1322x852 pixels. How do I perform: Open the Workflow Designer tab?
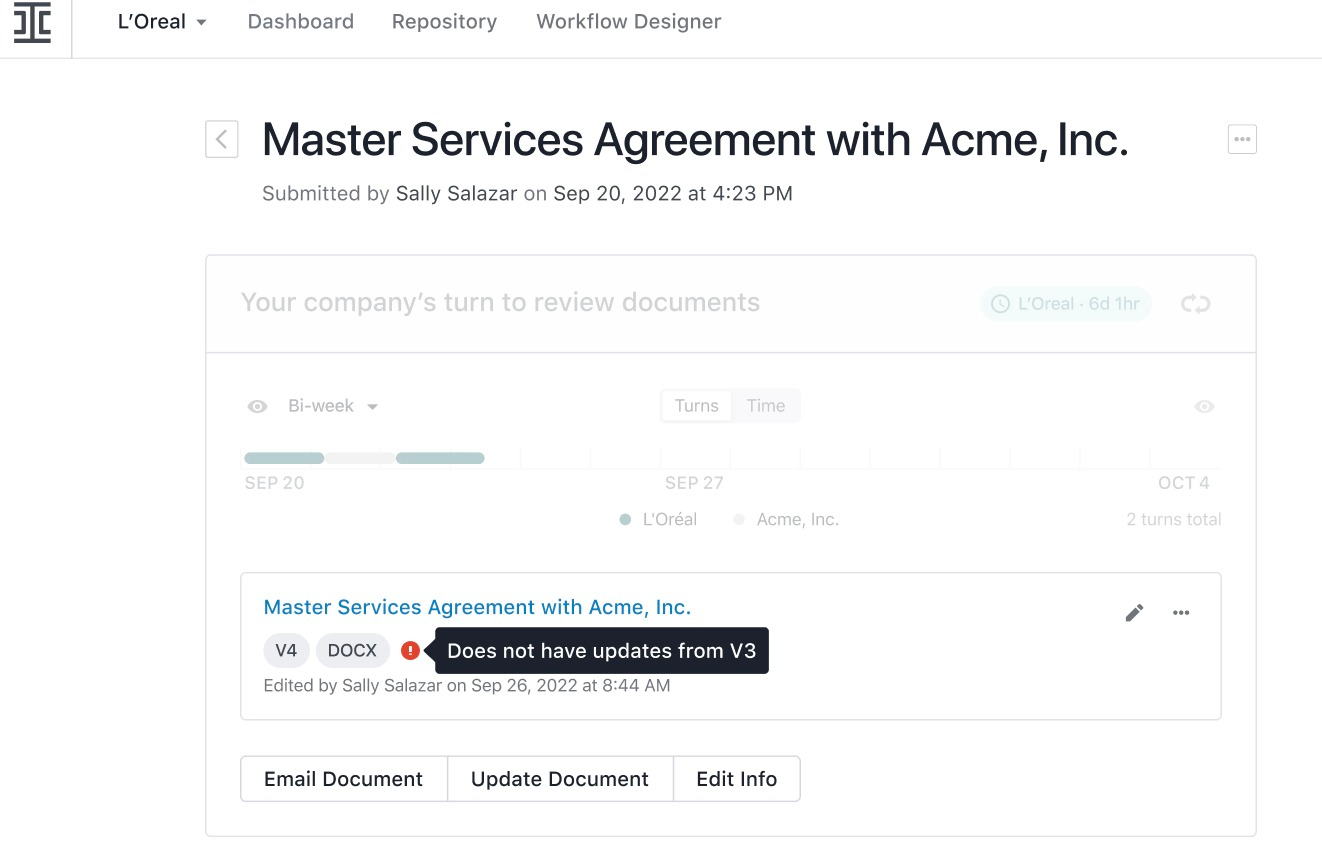pyautogui.click(x=629, y=22)
